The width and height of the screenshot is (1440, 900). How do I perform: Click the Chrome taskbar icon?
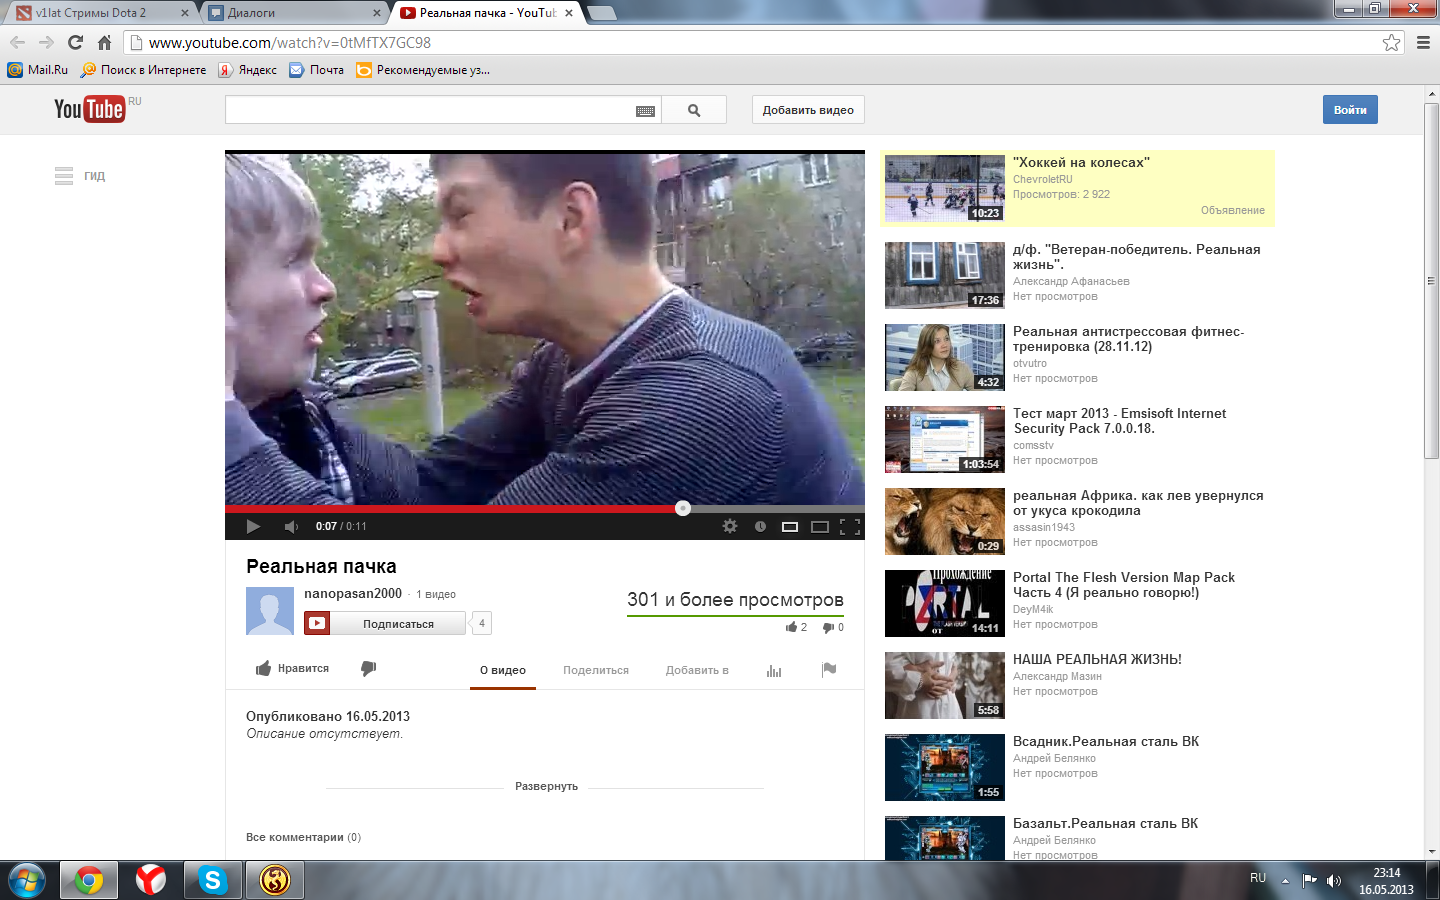(89, 880)
